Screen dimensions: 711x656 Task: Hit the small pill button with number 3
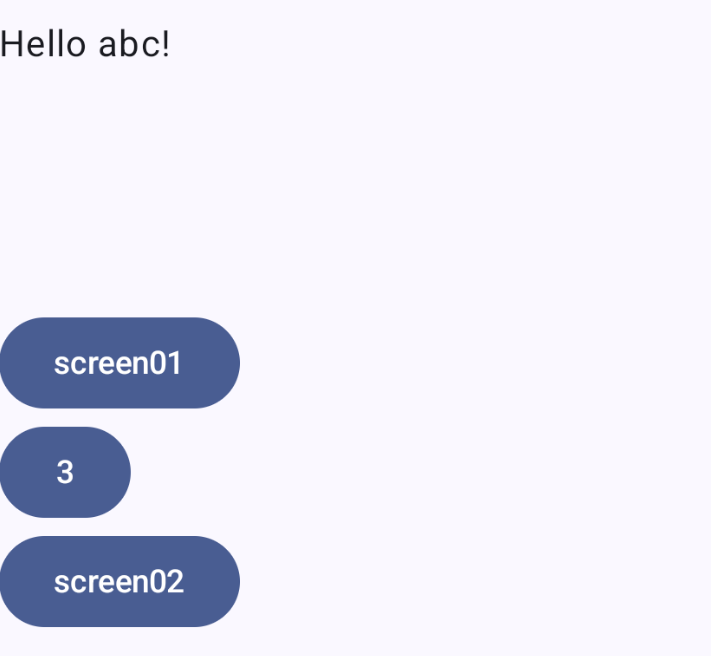click(65, 472)
